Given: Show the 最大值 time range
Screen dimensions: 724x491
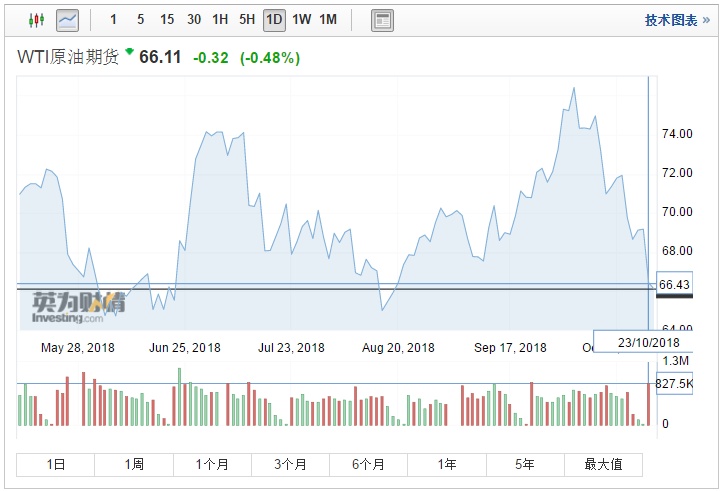Looking at the screenshot, I should click(603, 464).
